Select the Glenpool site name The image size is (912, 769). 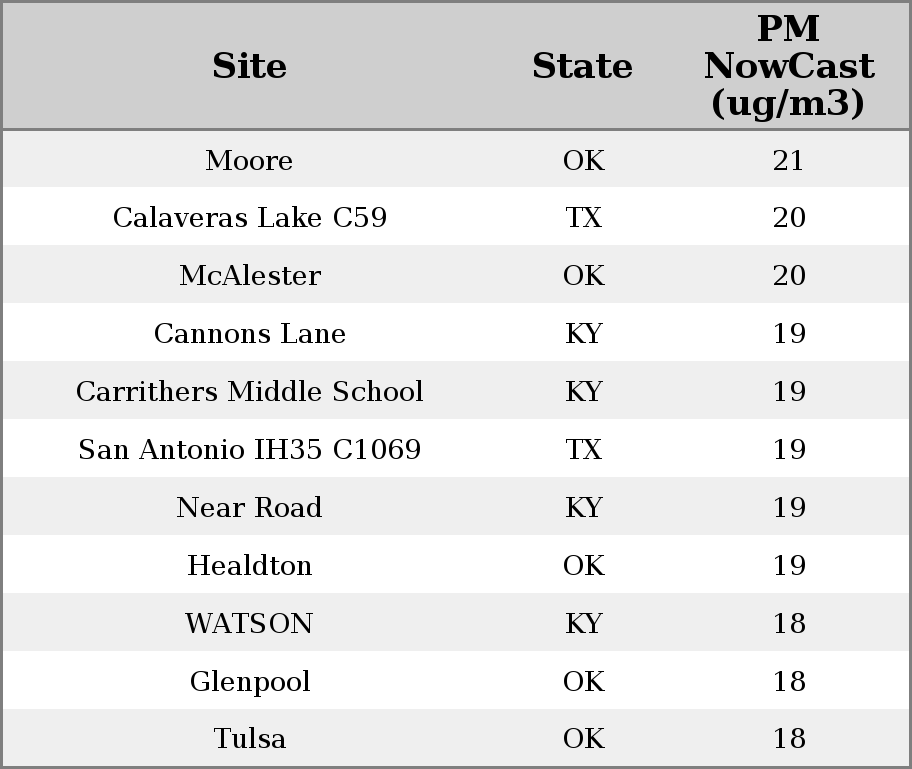coord(250,682)
